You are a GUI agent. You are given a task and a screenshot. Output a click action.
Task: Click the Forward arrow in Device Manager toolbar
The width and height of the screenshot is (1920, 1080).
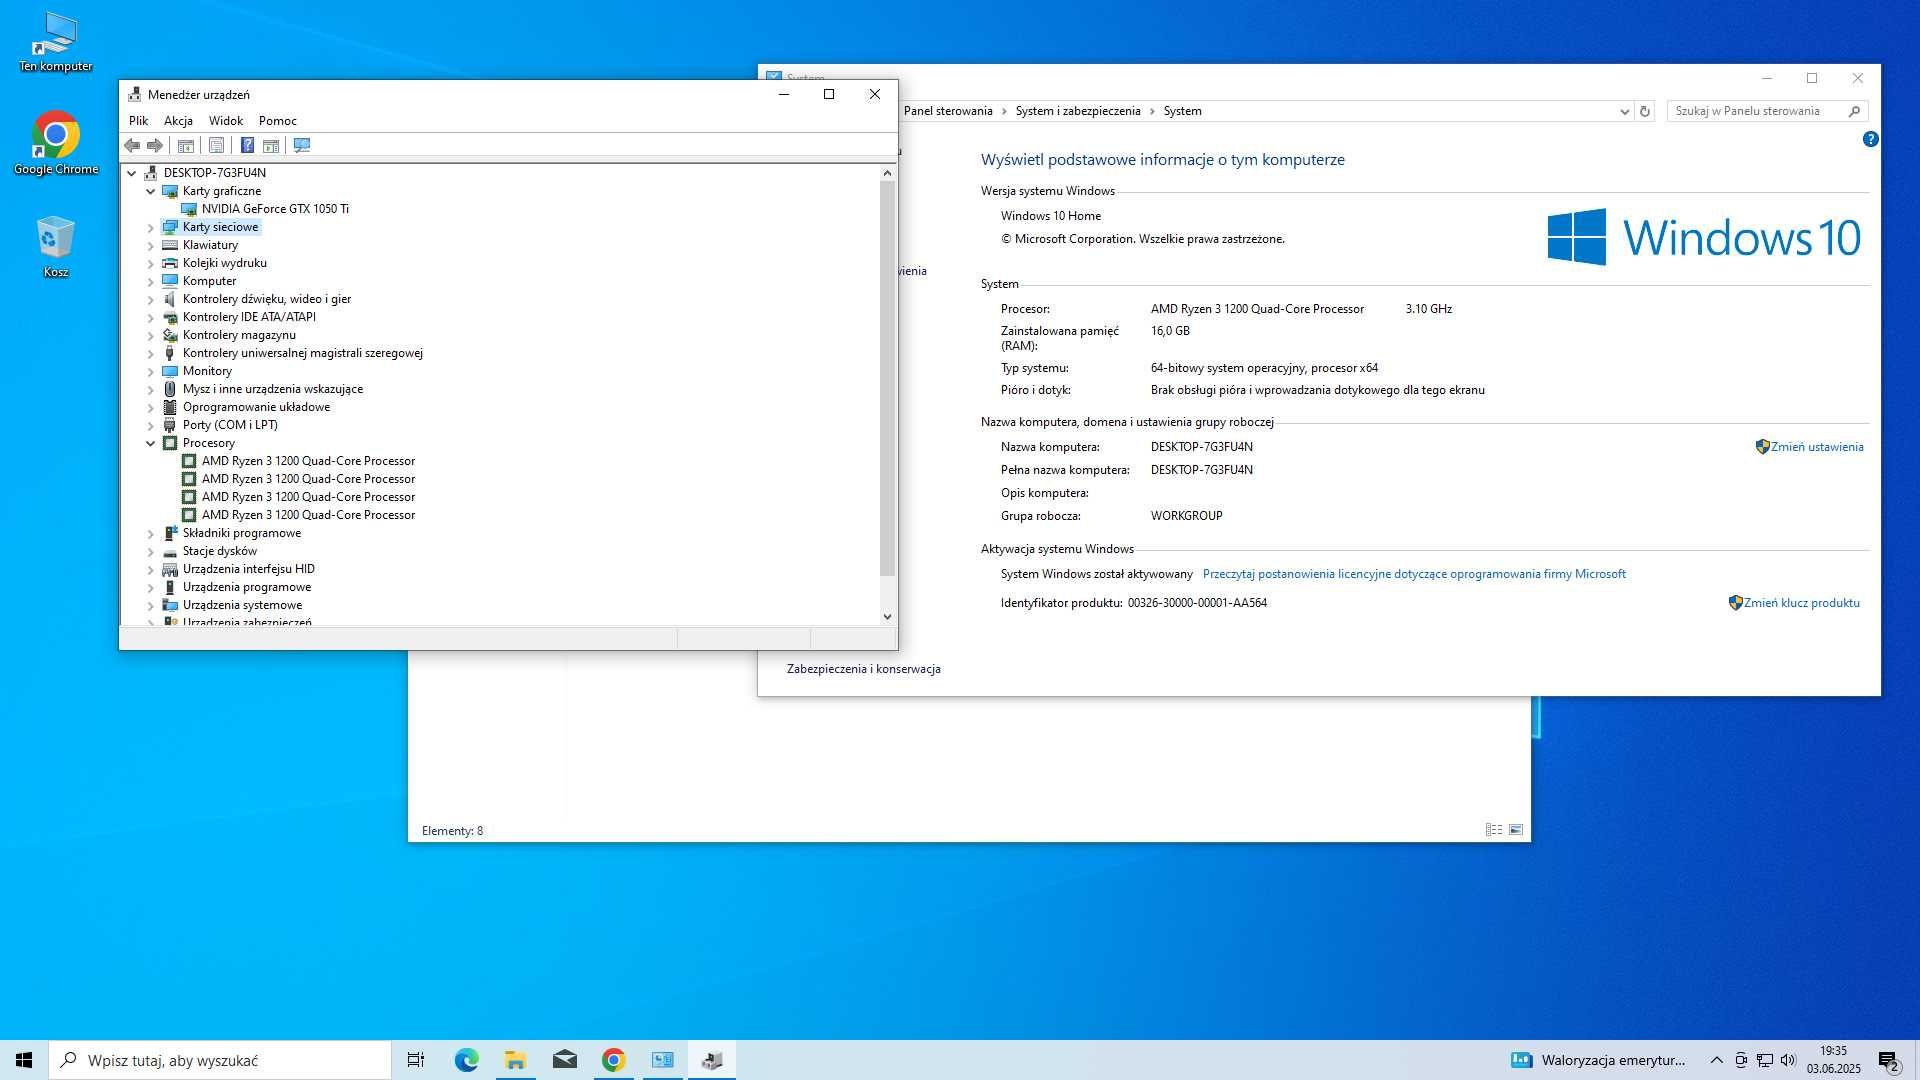155,146
